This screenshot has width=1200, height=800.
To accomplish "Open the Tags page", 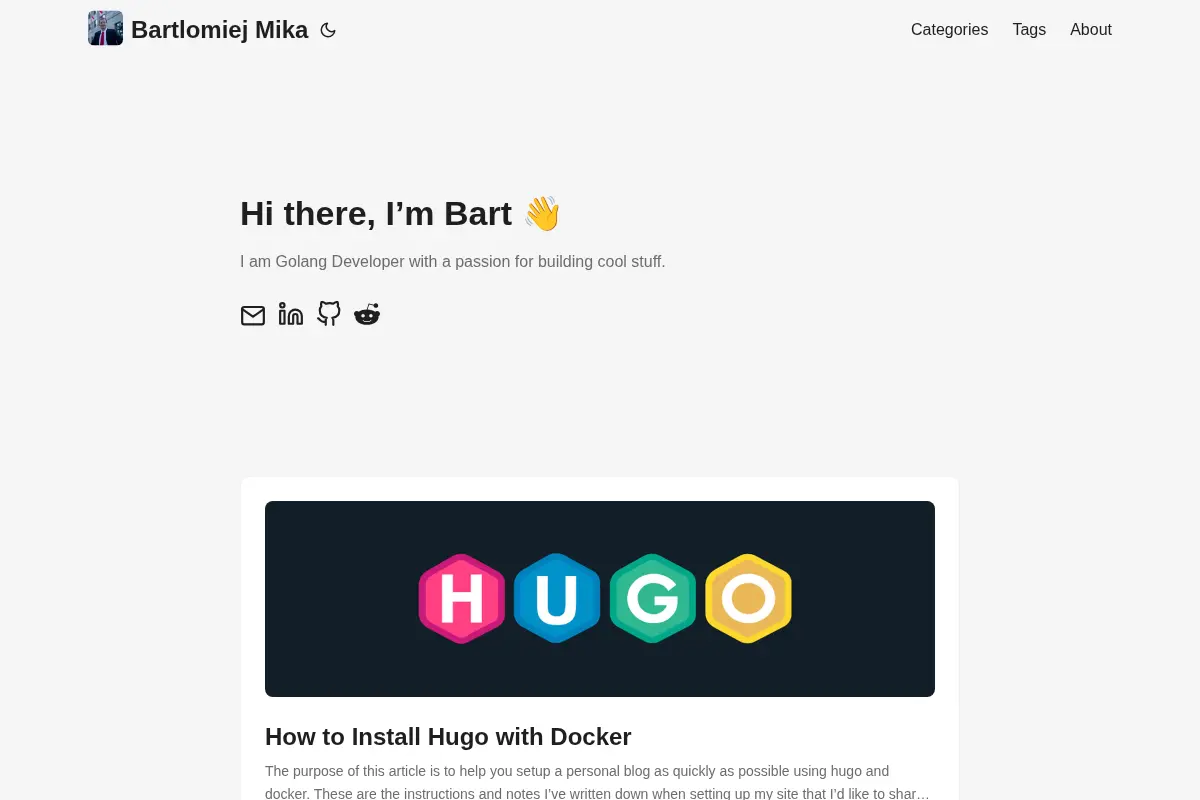I will point(1029,30).
